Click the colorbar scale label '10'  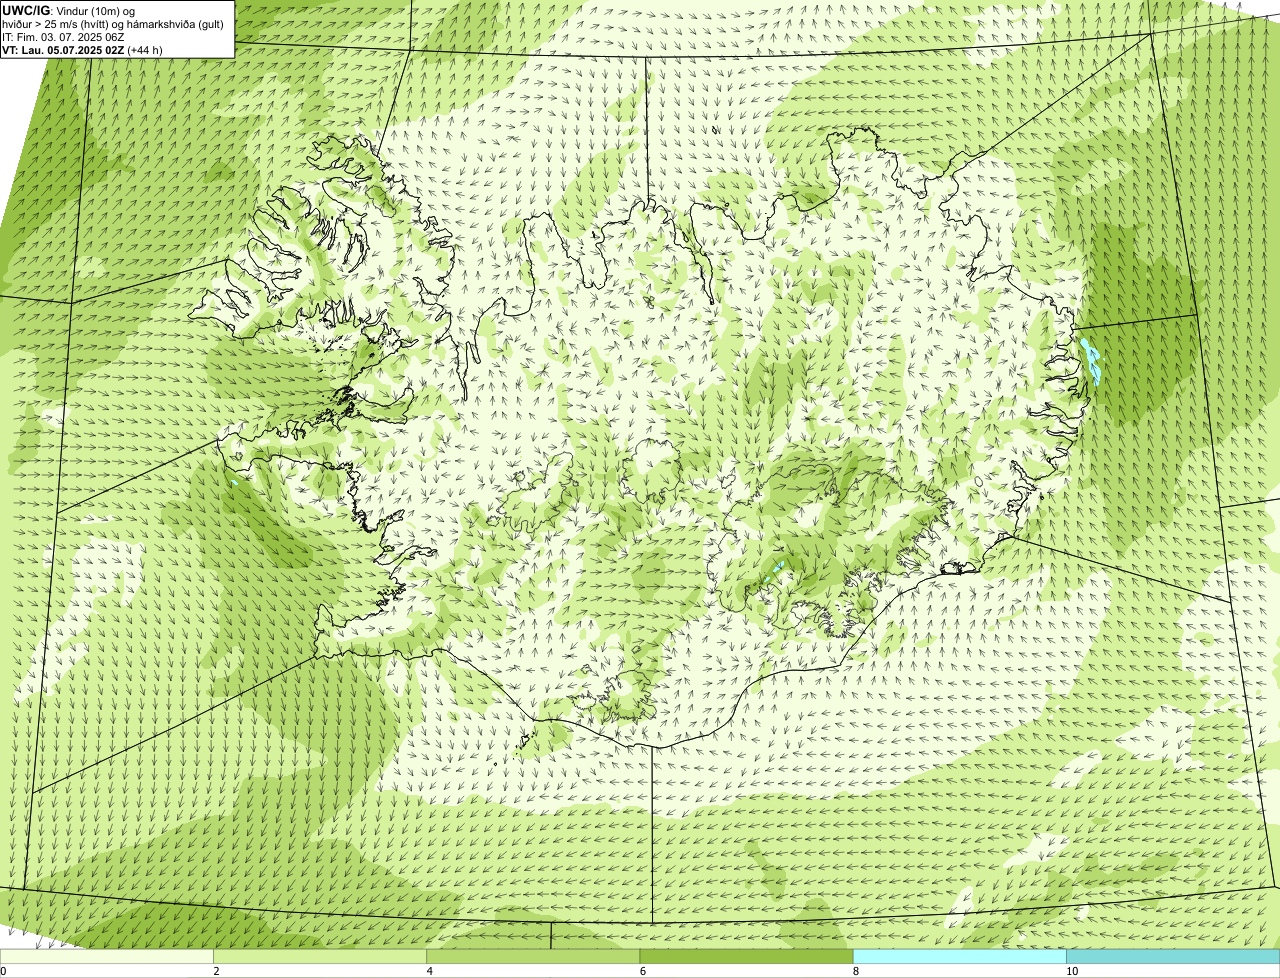click(1071, 971)
